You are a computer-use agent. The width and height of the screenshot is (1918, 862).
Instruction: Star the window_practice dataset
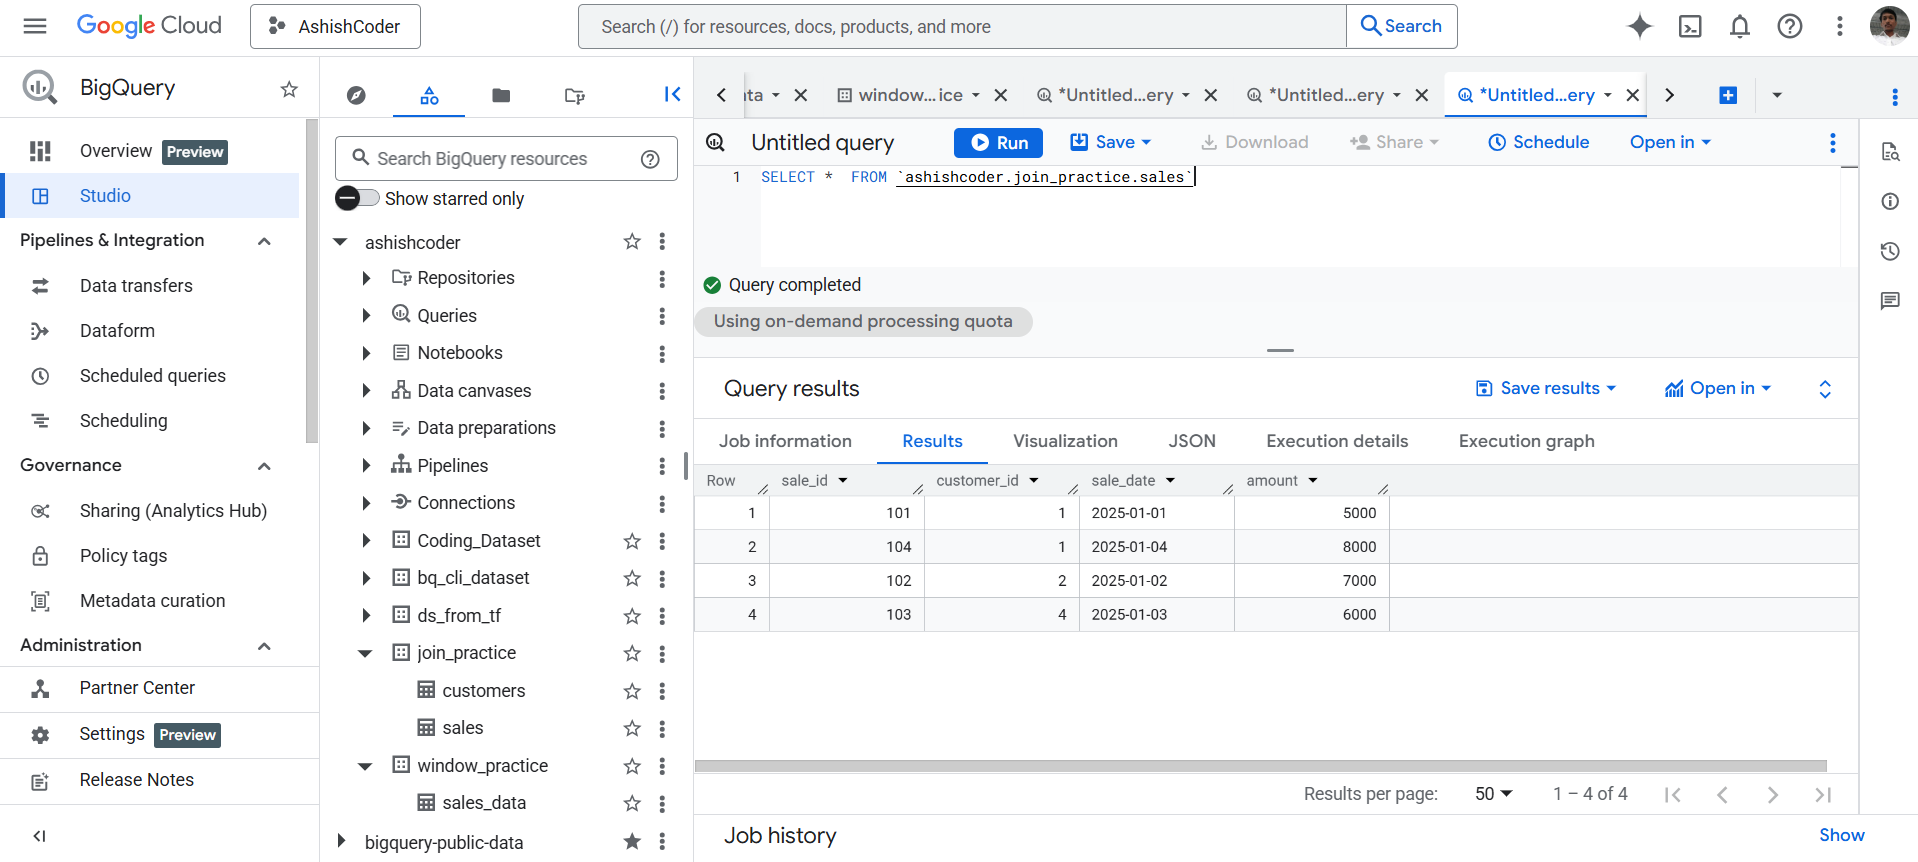pyautogui.click(x=632, y=766)
